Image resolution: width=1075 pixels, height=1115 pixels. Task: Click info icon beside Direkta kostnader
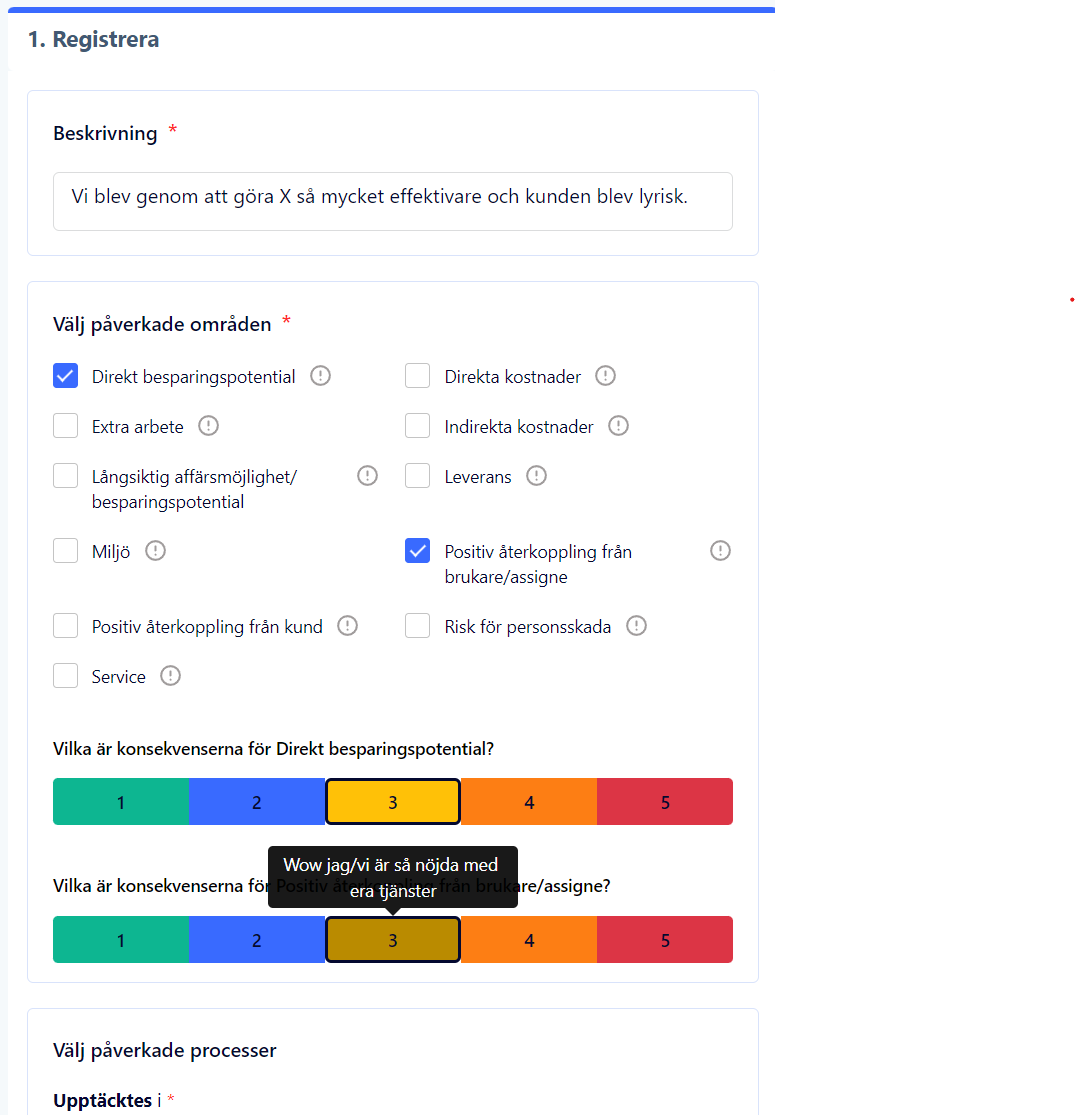[x=605, y=376]
